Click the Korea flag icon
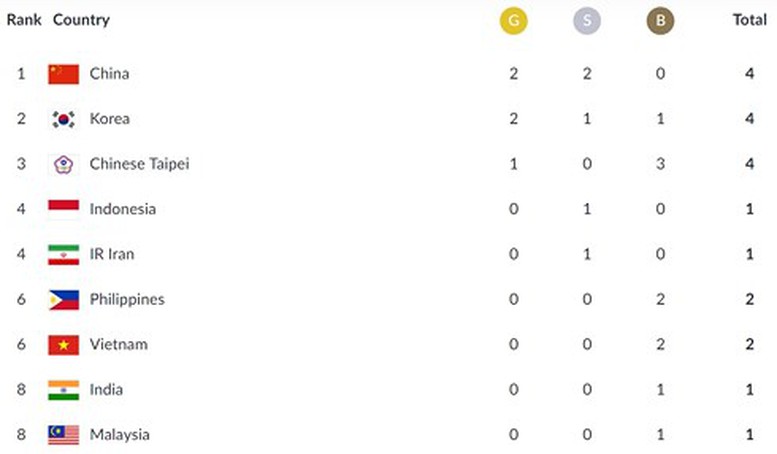 tap(63, 119)
